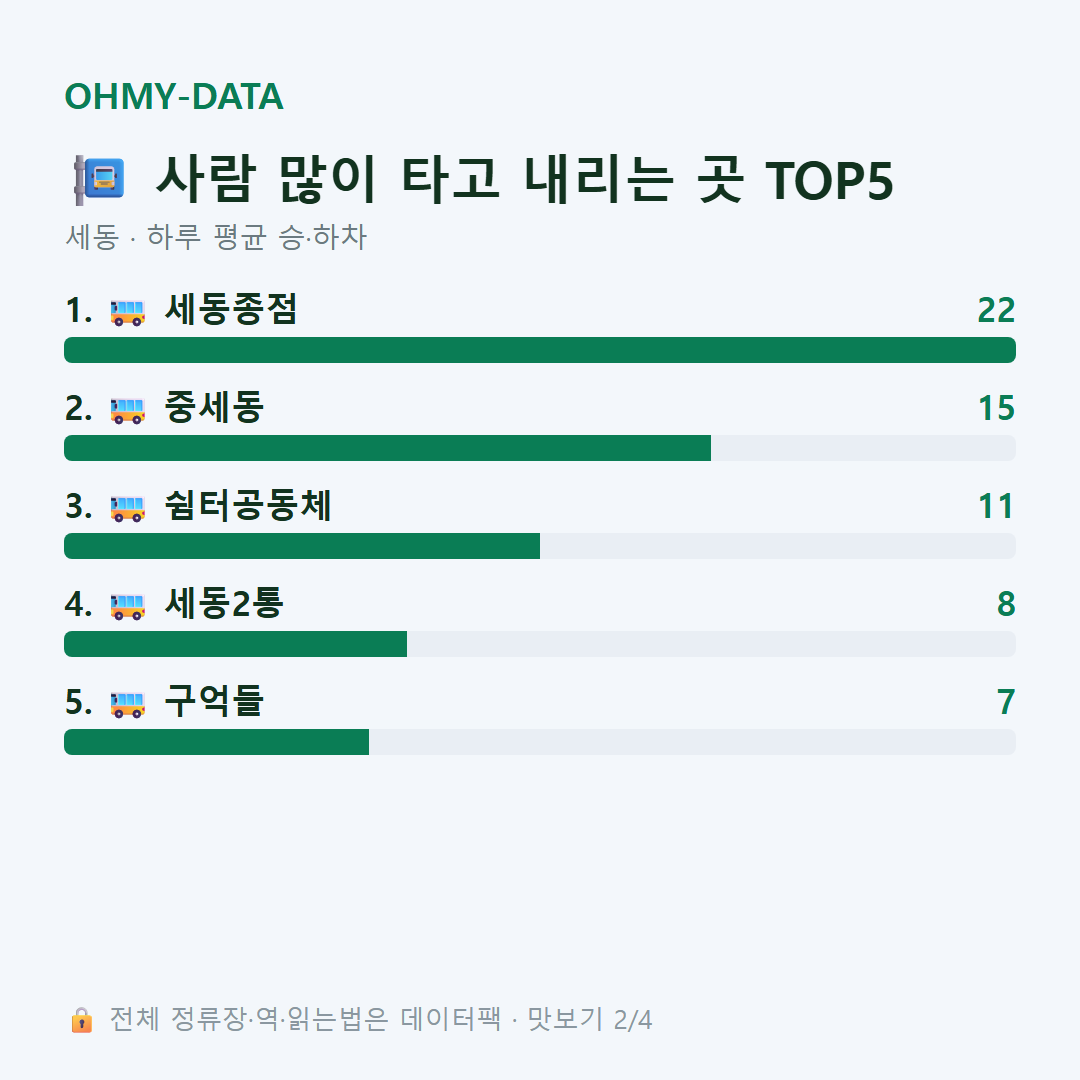
Task: Click the 세동종점 full green progress bar
Action: [540, 350]
